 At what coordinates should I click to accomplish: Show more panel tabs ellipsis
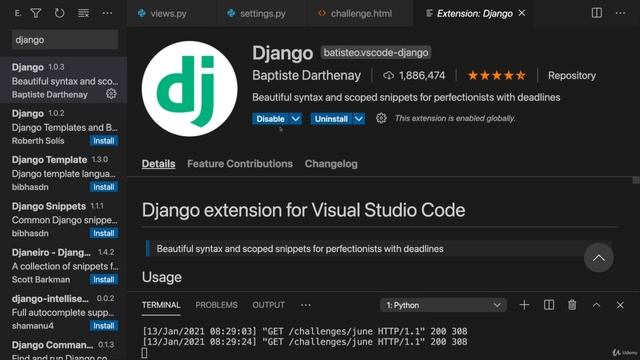306,305
